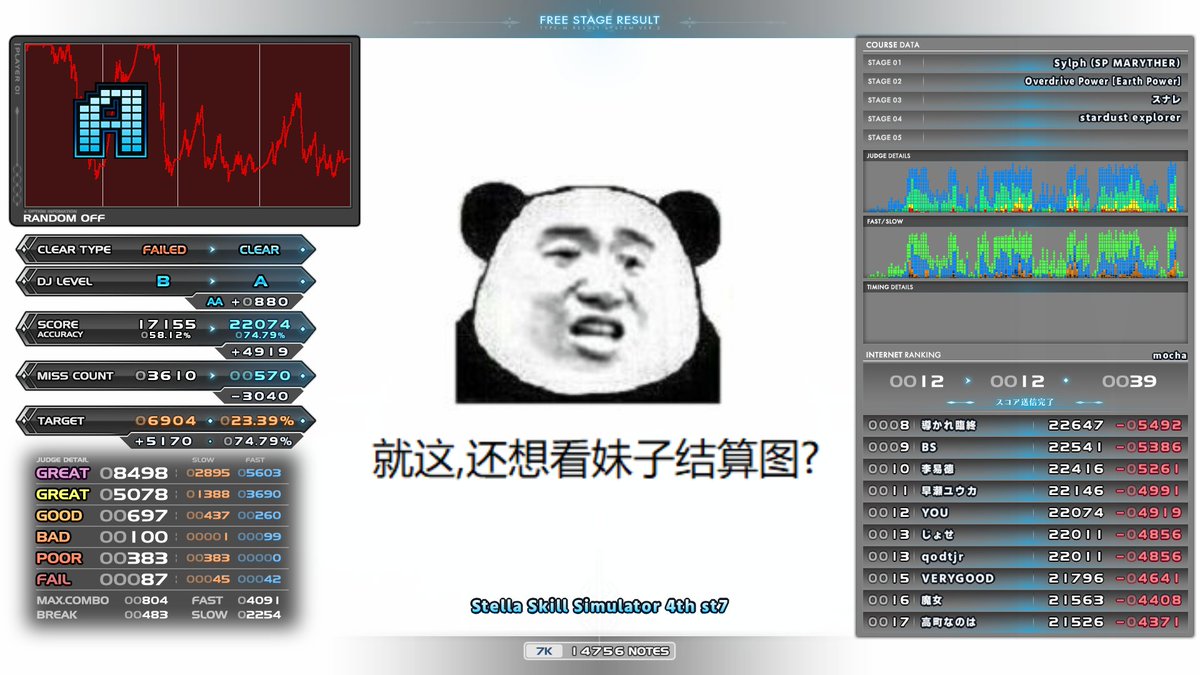Select ranking row 0015 VERYGOOD
1200x675 pixels.
tap(1025, 578)
